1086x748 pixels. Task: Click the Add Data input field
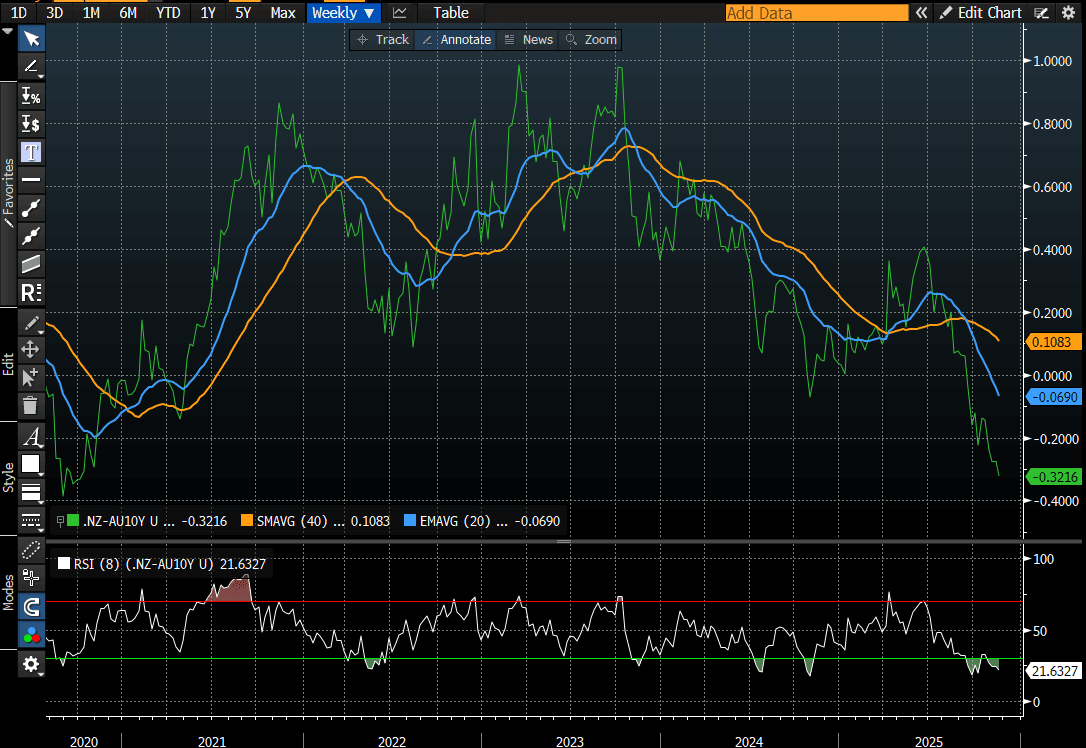coord(816,13)
